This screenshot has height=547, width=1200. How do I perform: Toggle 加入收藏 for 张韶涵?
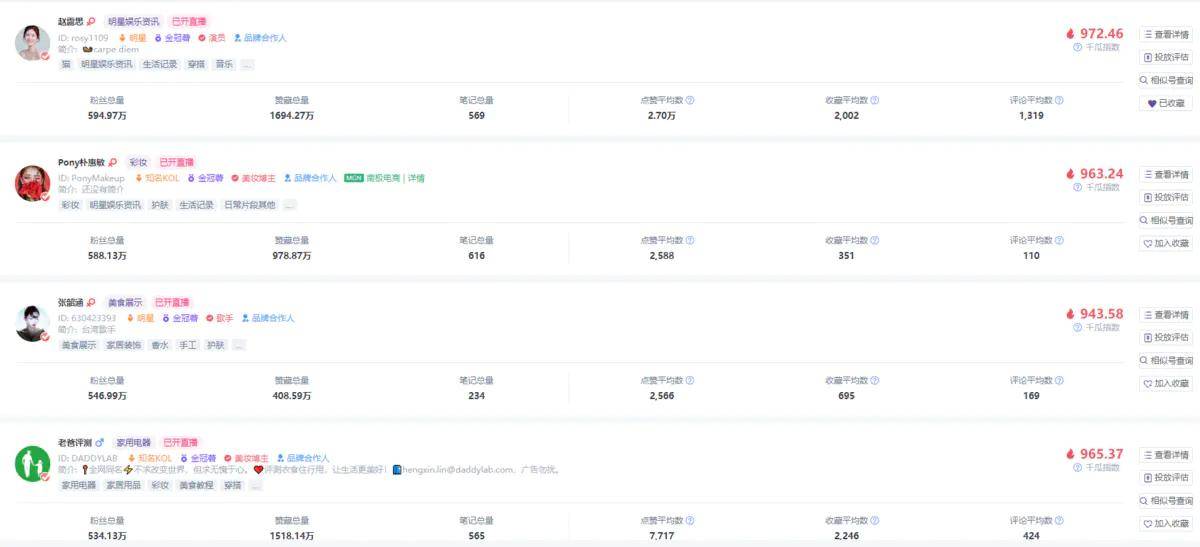click(x=1165, y=383)
